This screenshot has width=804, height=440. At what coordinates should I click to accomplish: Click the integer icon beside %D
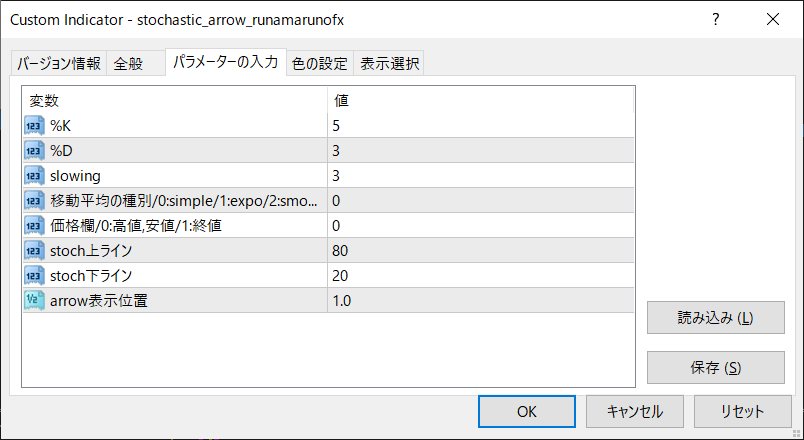tap(34, 150)
